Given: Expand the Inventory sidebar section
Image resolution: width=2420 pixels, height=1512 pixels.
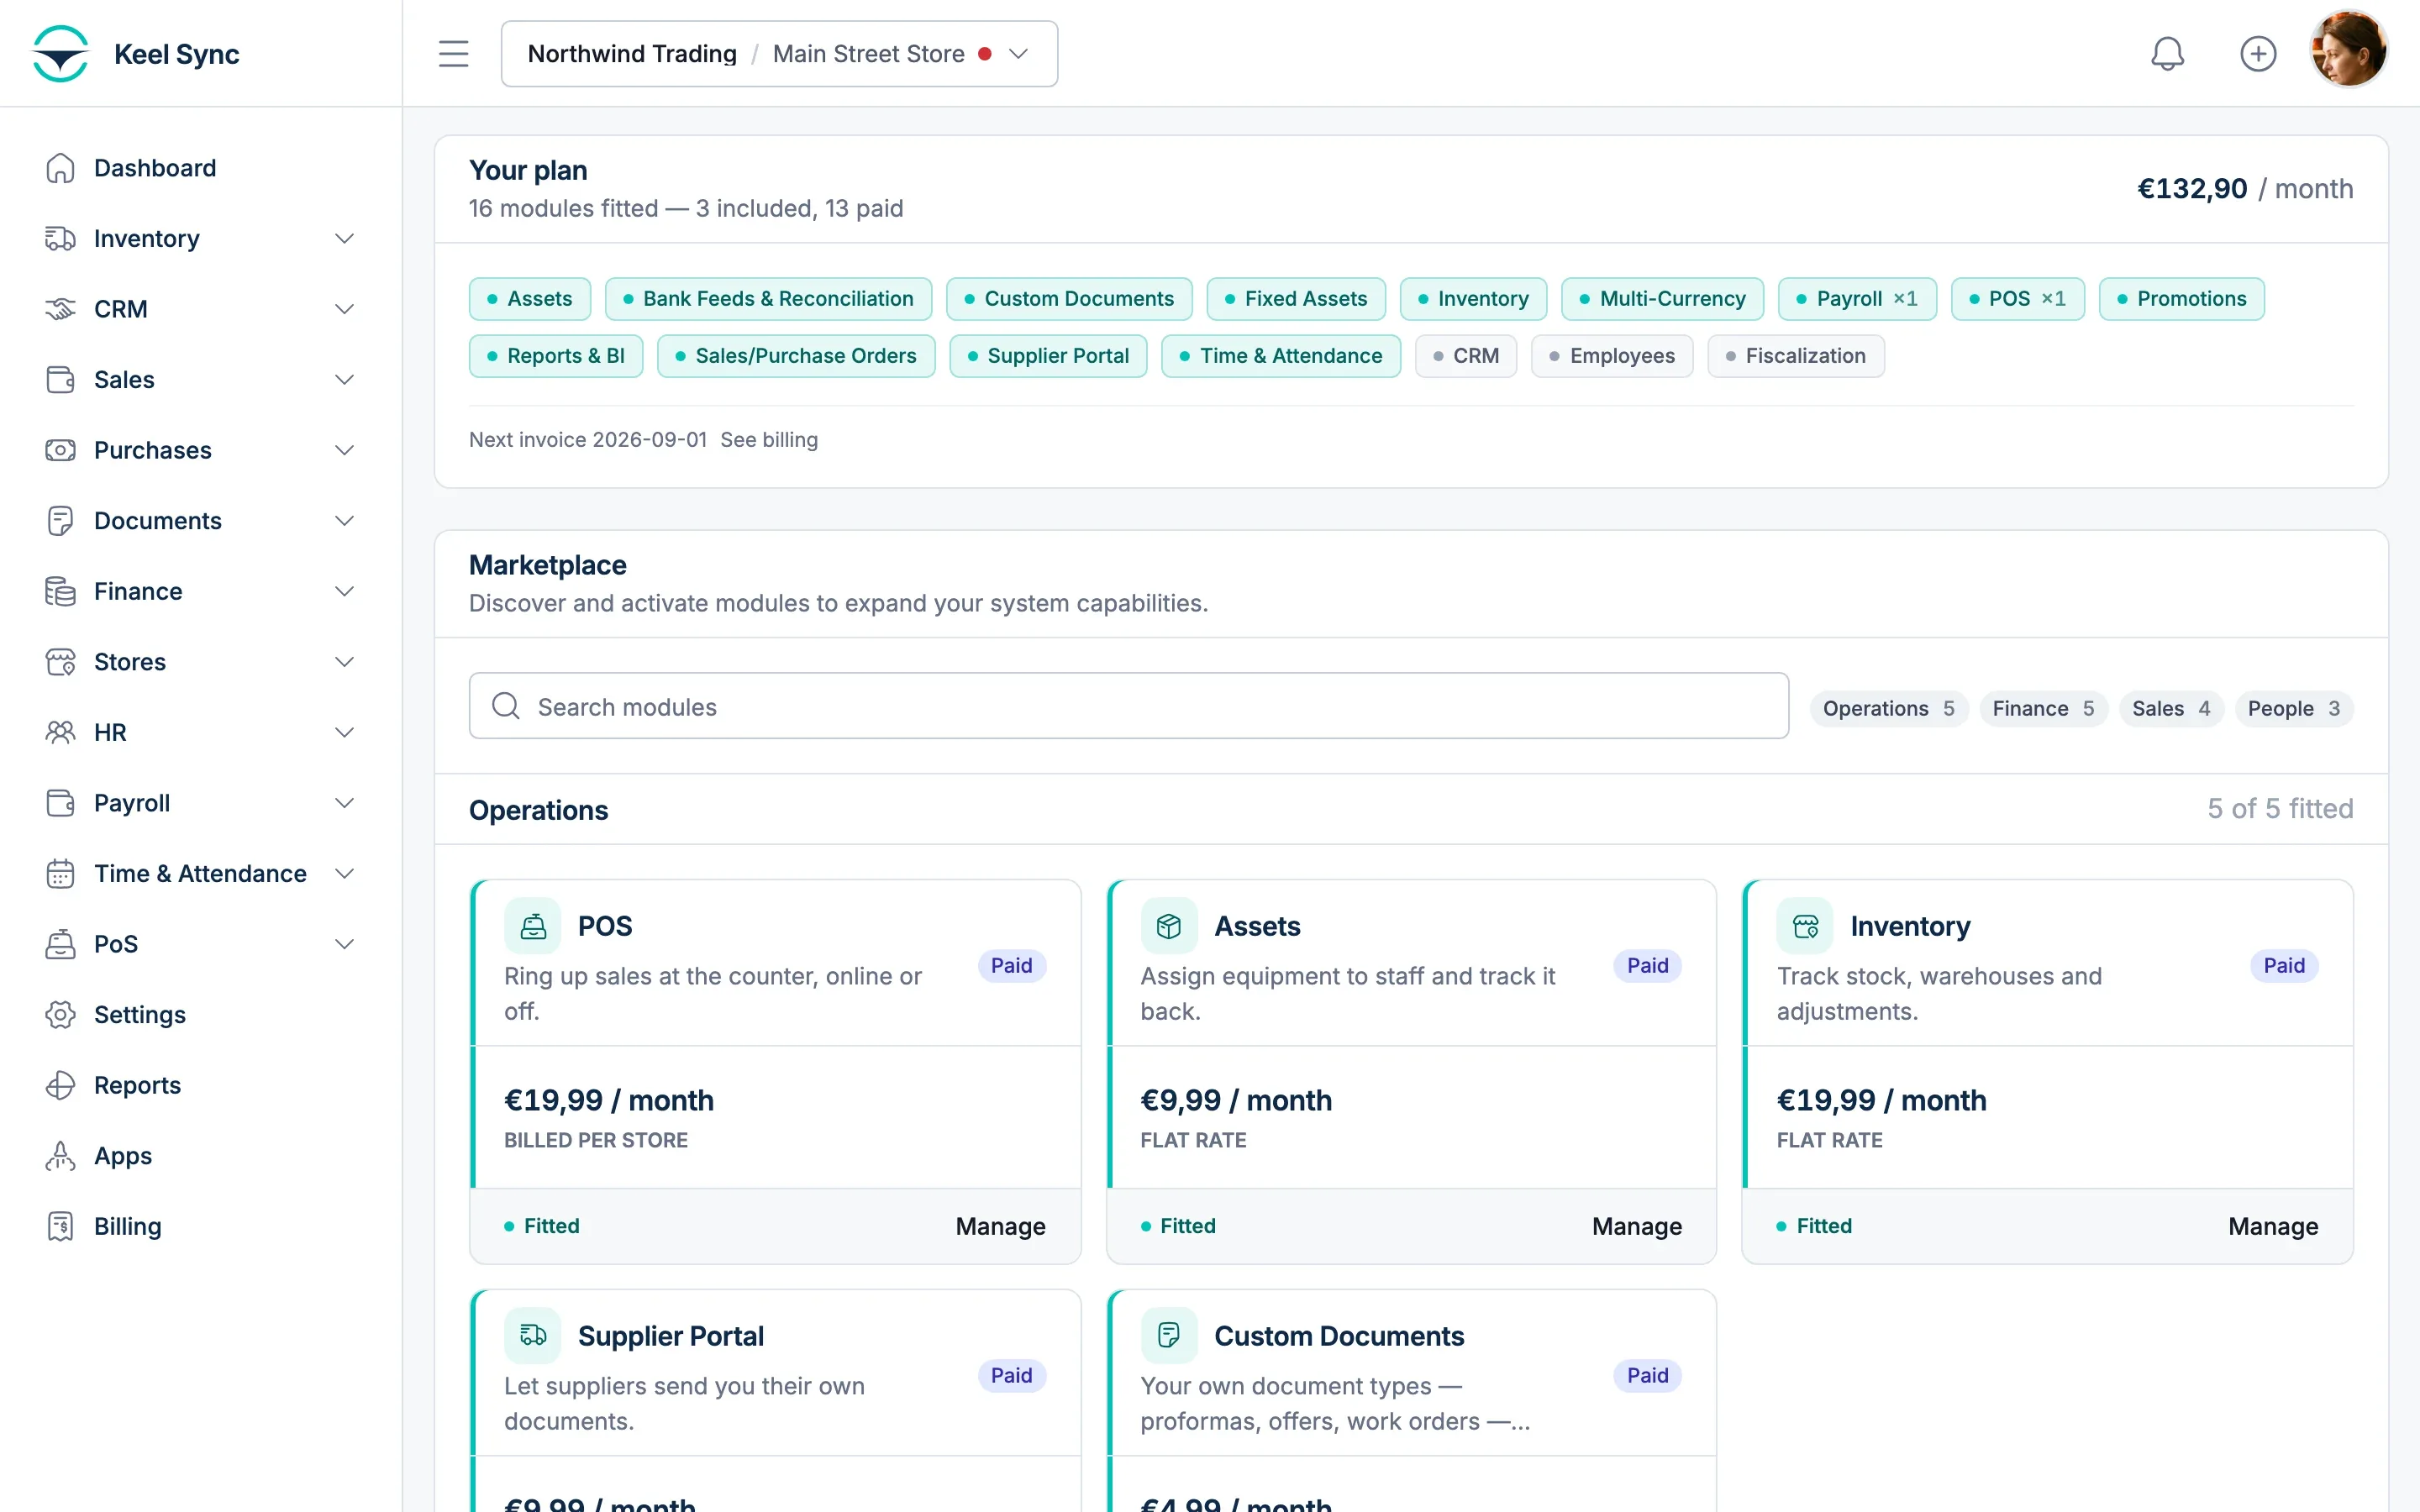Looking at the screenshot, I should pos(344,238).
